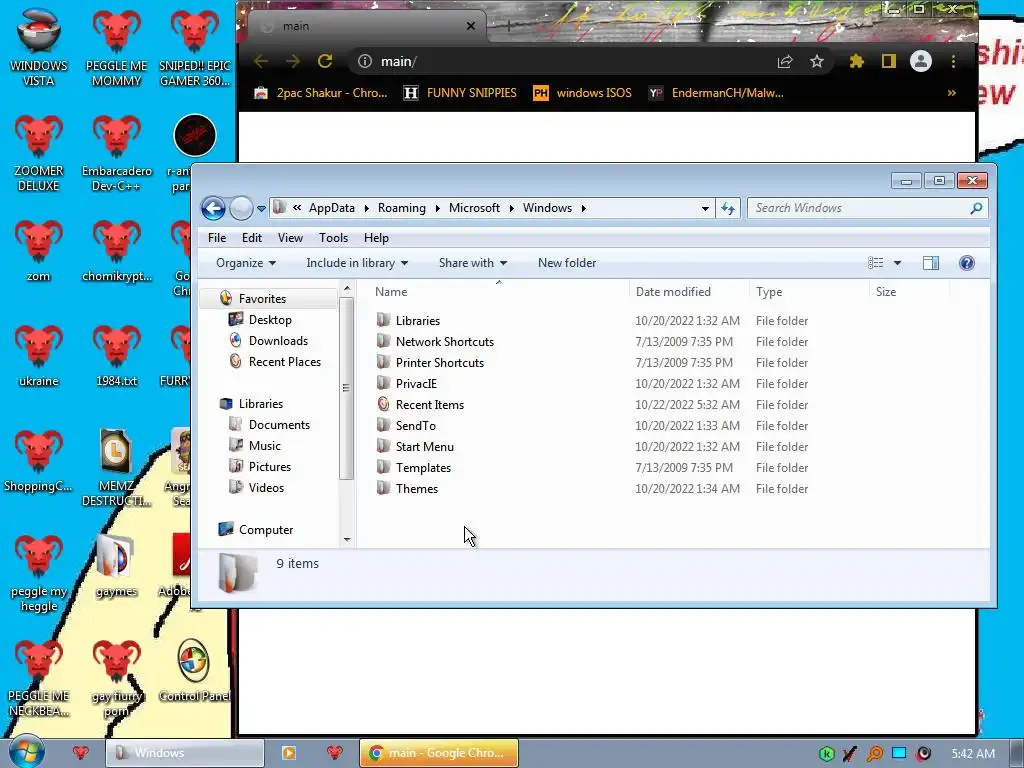Click the Explorer Back navigation arrow

[213, 208]
